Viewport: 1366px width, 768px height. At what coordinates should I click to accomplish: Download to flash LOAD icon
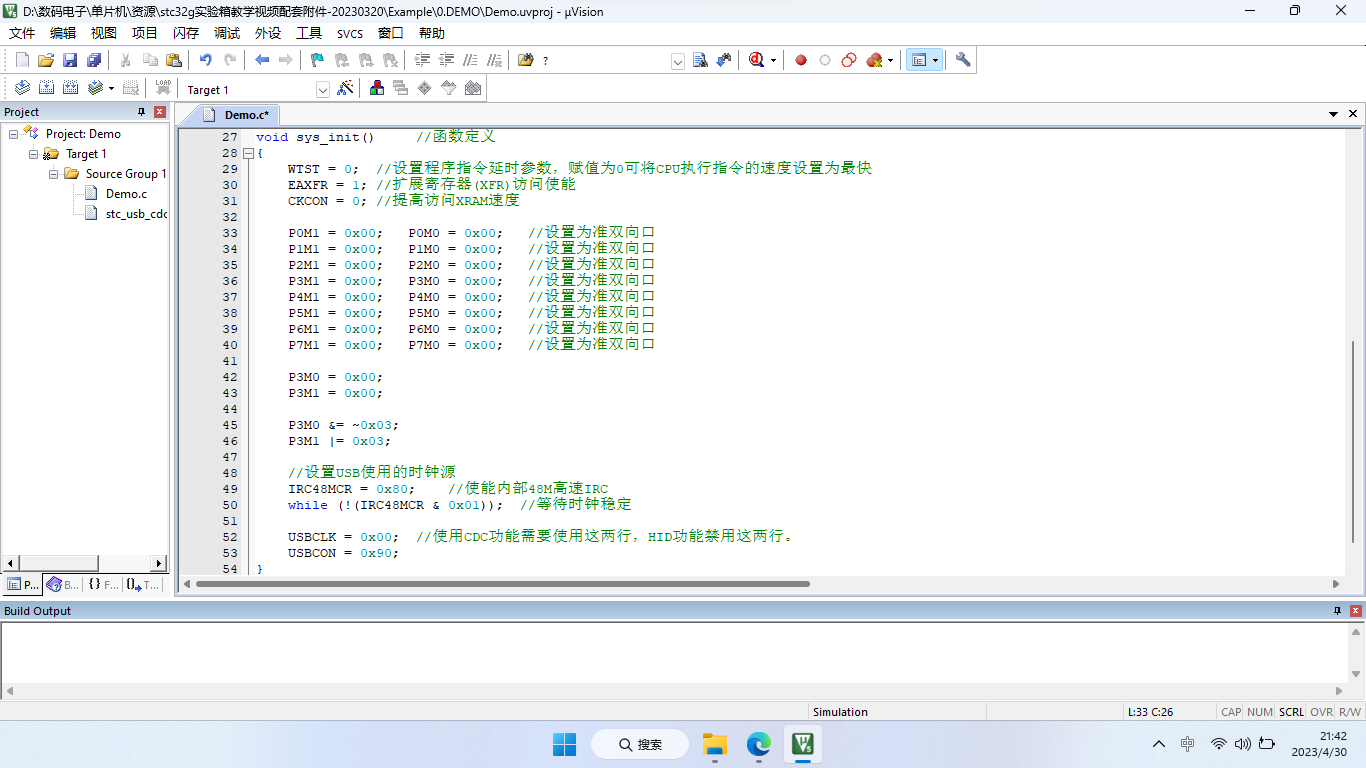(163, 88)
